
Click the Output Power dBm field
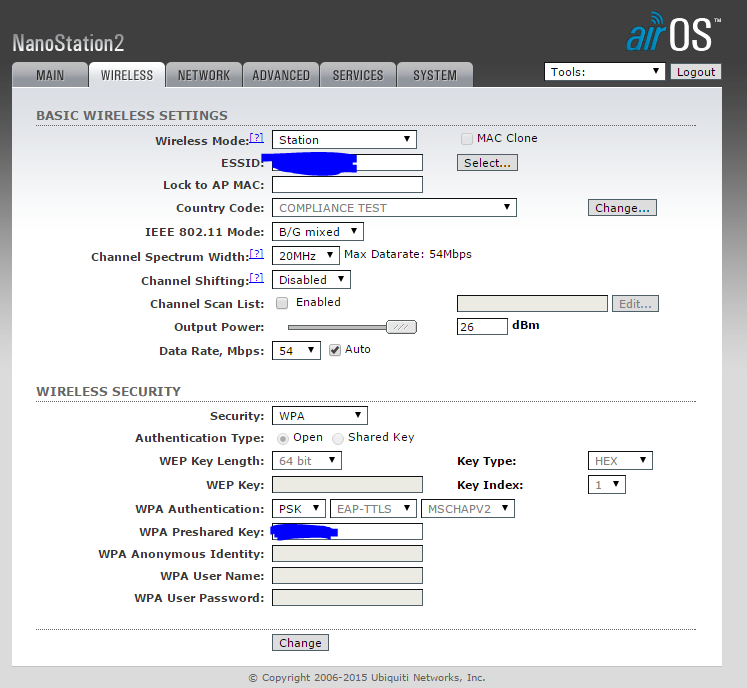(482, 326)
